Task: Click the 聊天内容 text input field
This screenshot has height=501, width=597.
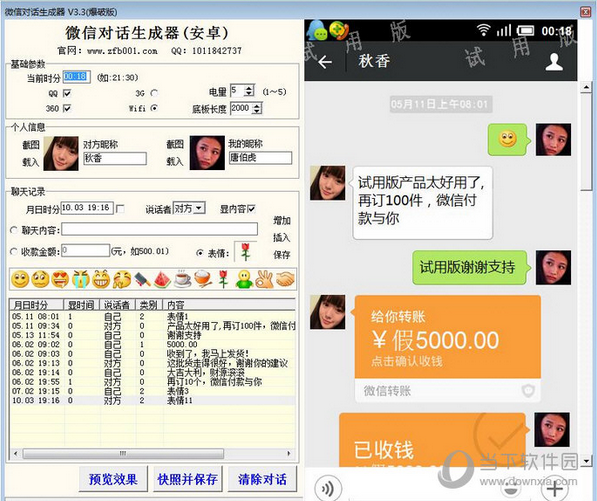Action: [160, 229]
